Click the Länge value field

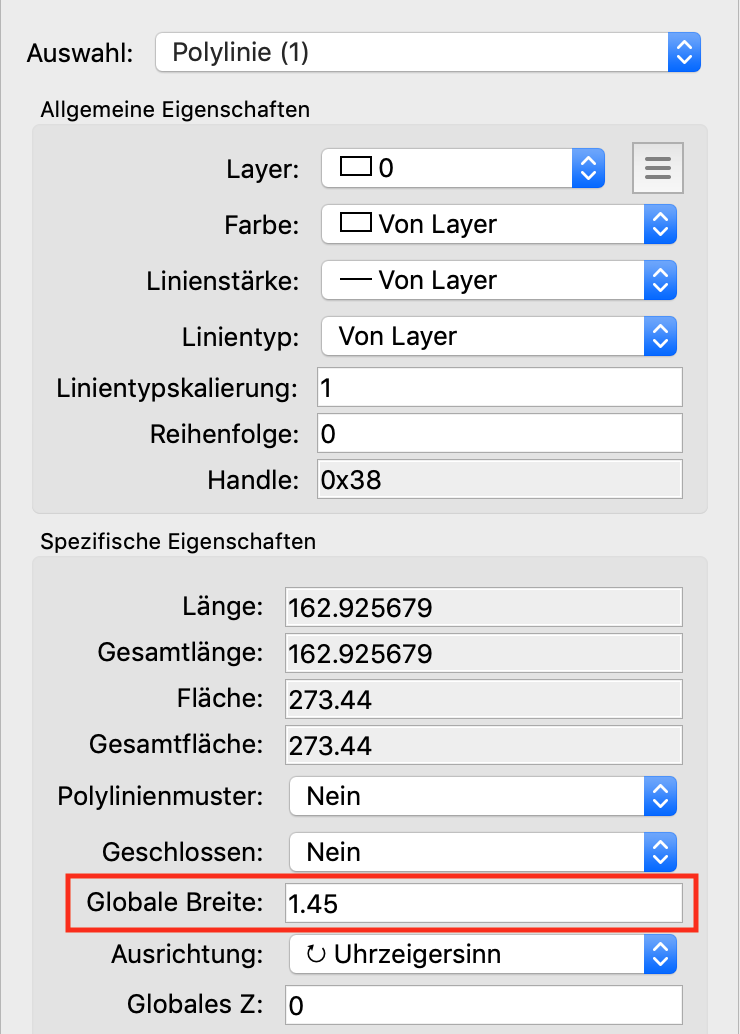pos(483,607)
